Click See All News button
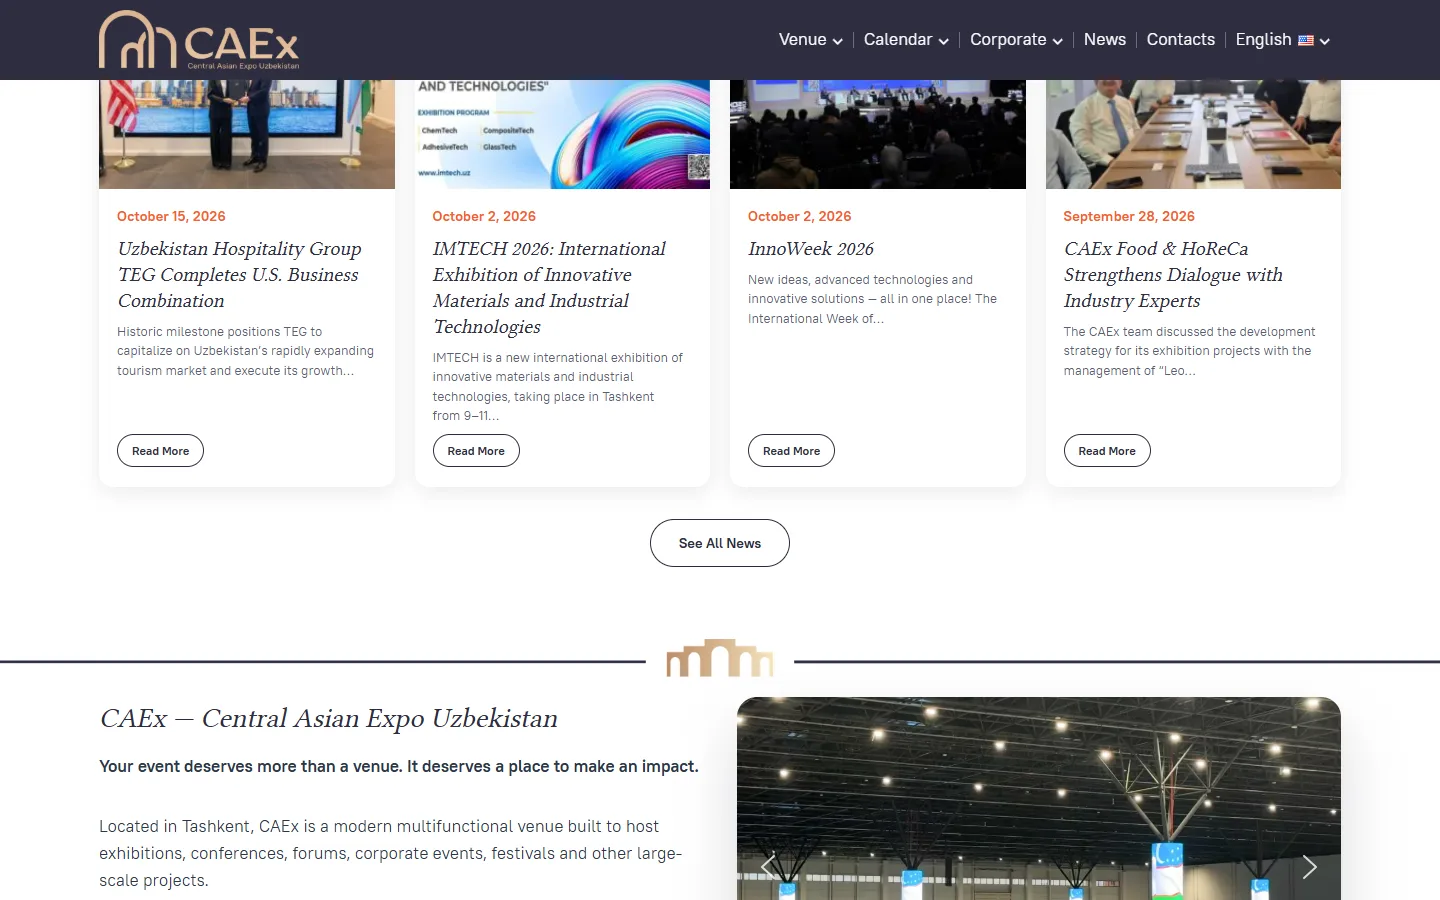This screenshot has height=900, width=1440. [720, 543]
